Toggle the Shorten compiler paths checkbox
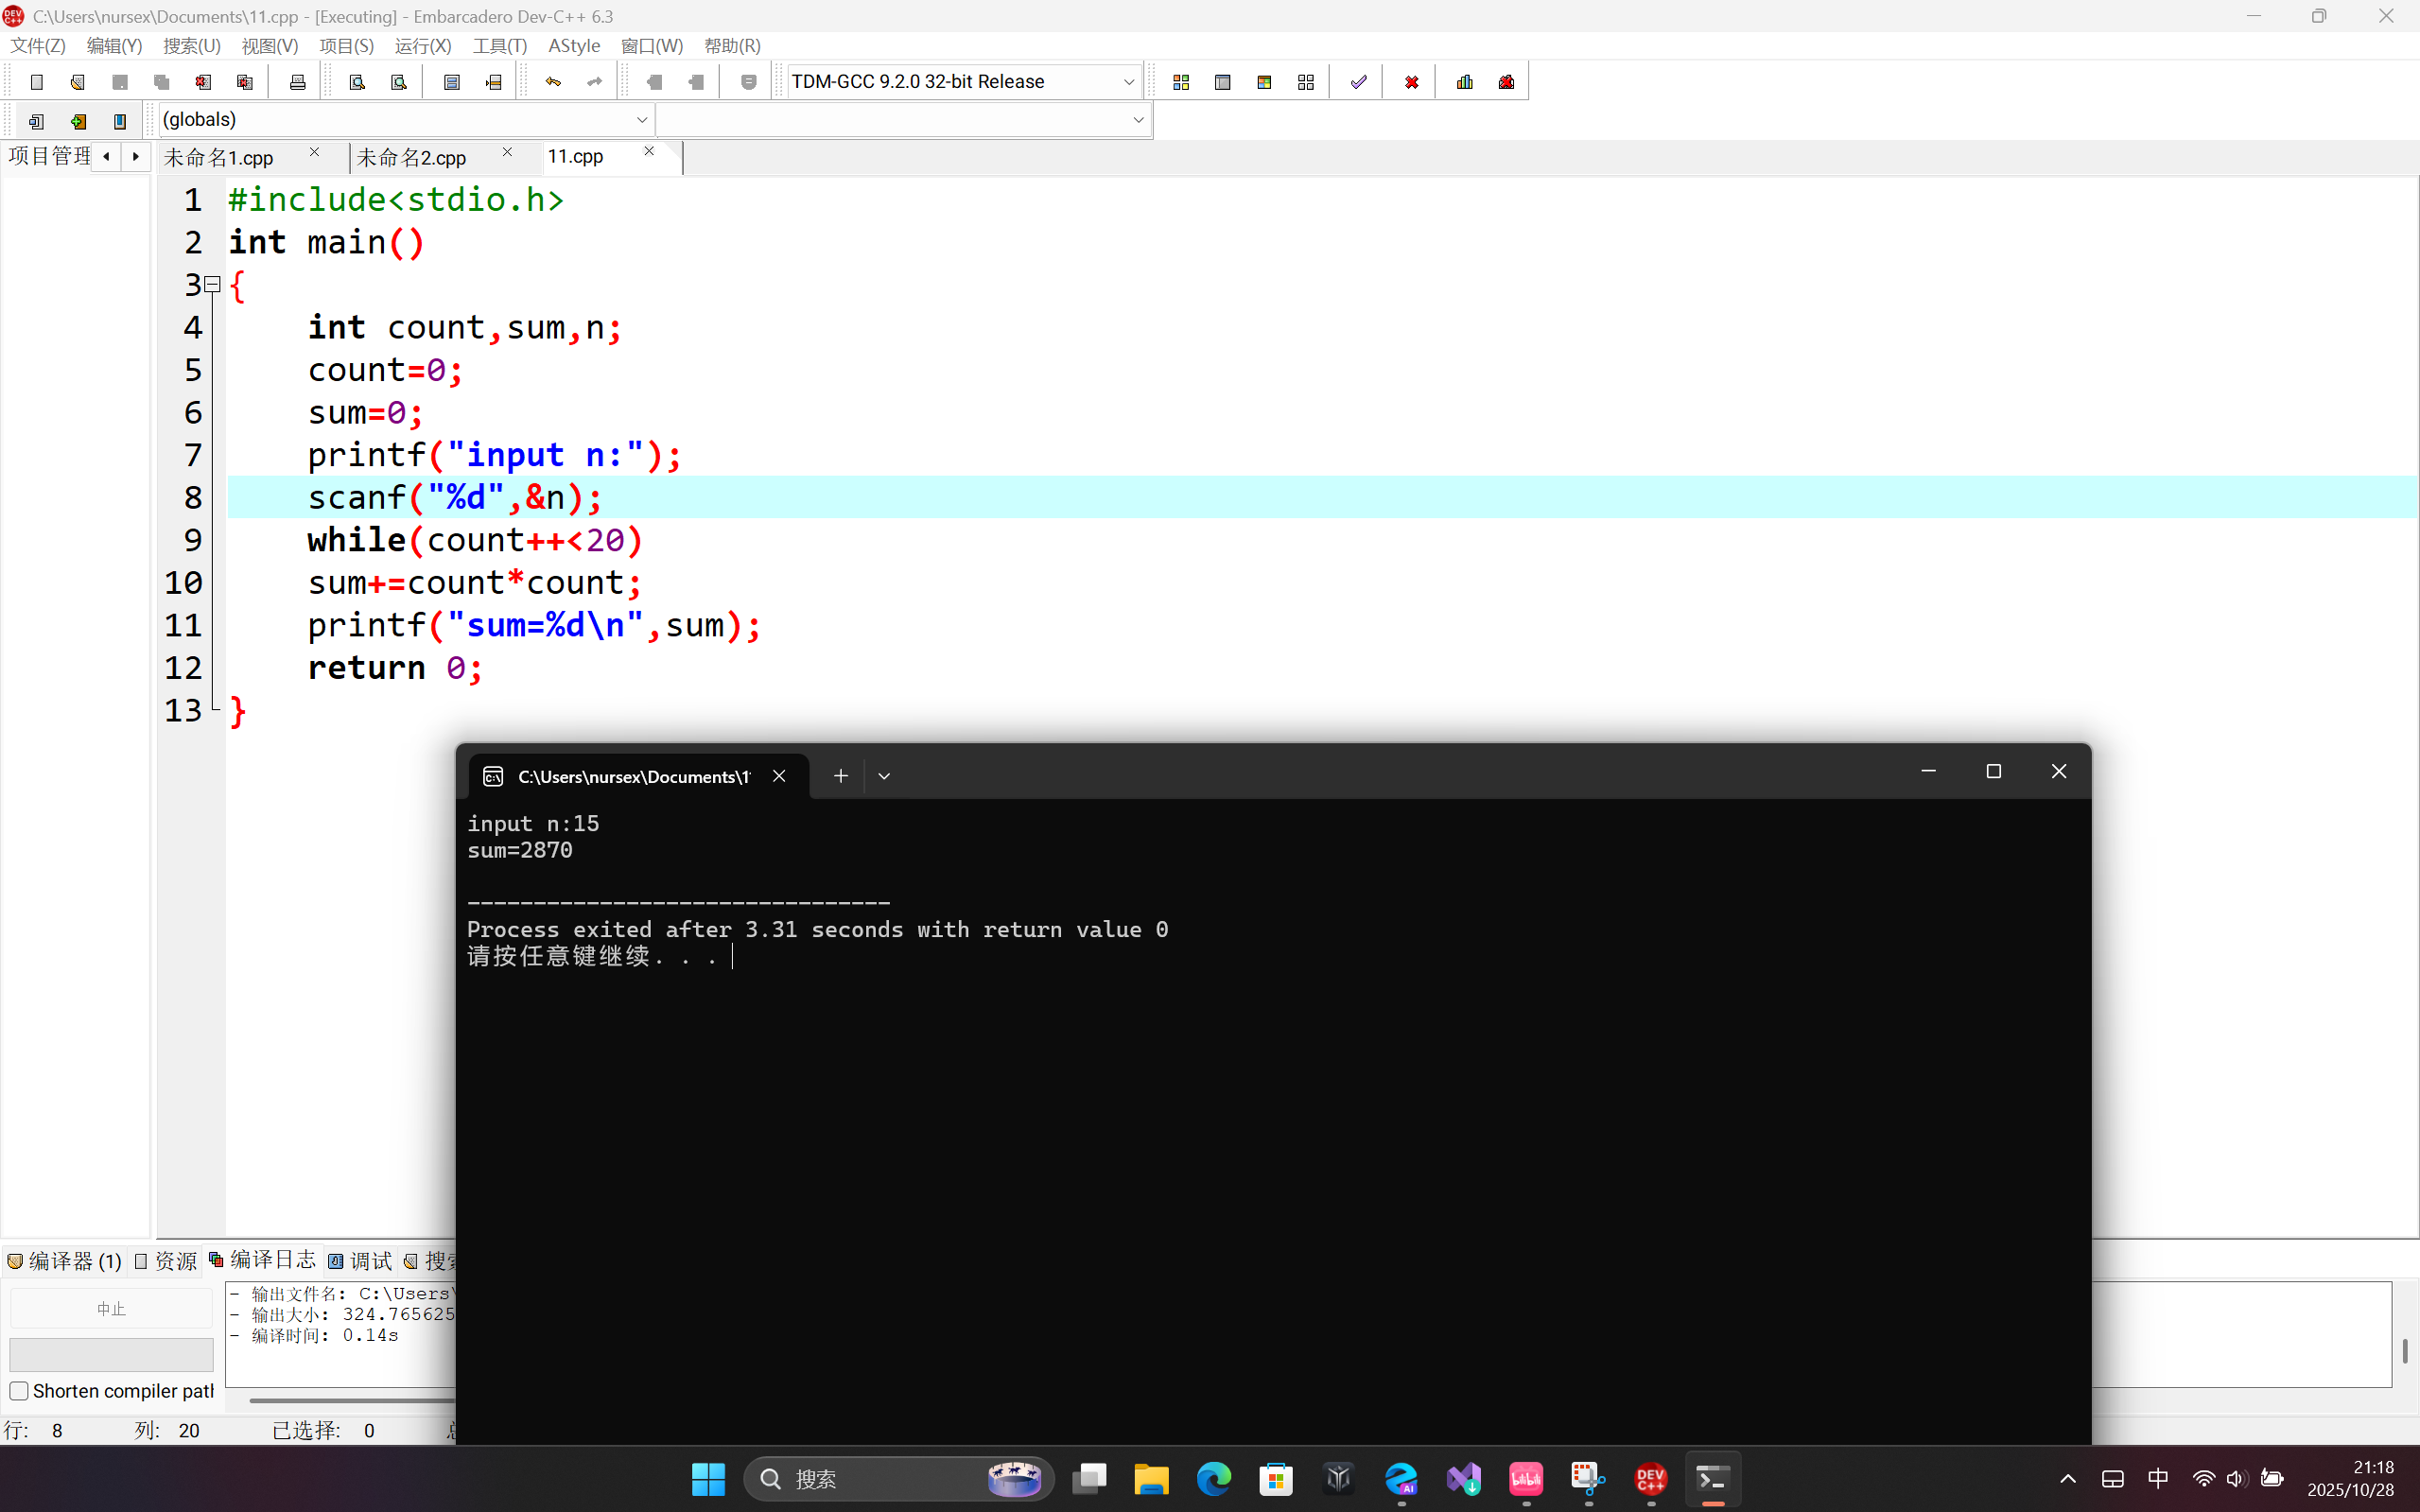 pyautogui.click(x=19, y=1391)
